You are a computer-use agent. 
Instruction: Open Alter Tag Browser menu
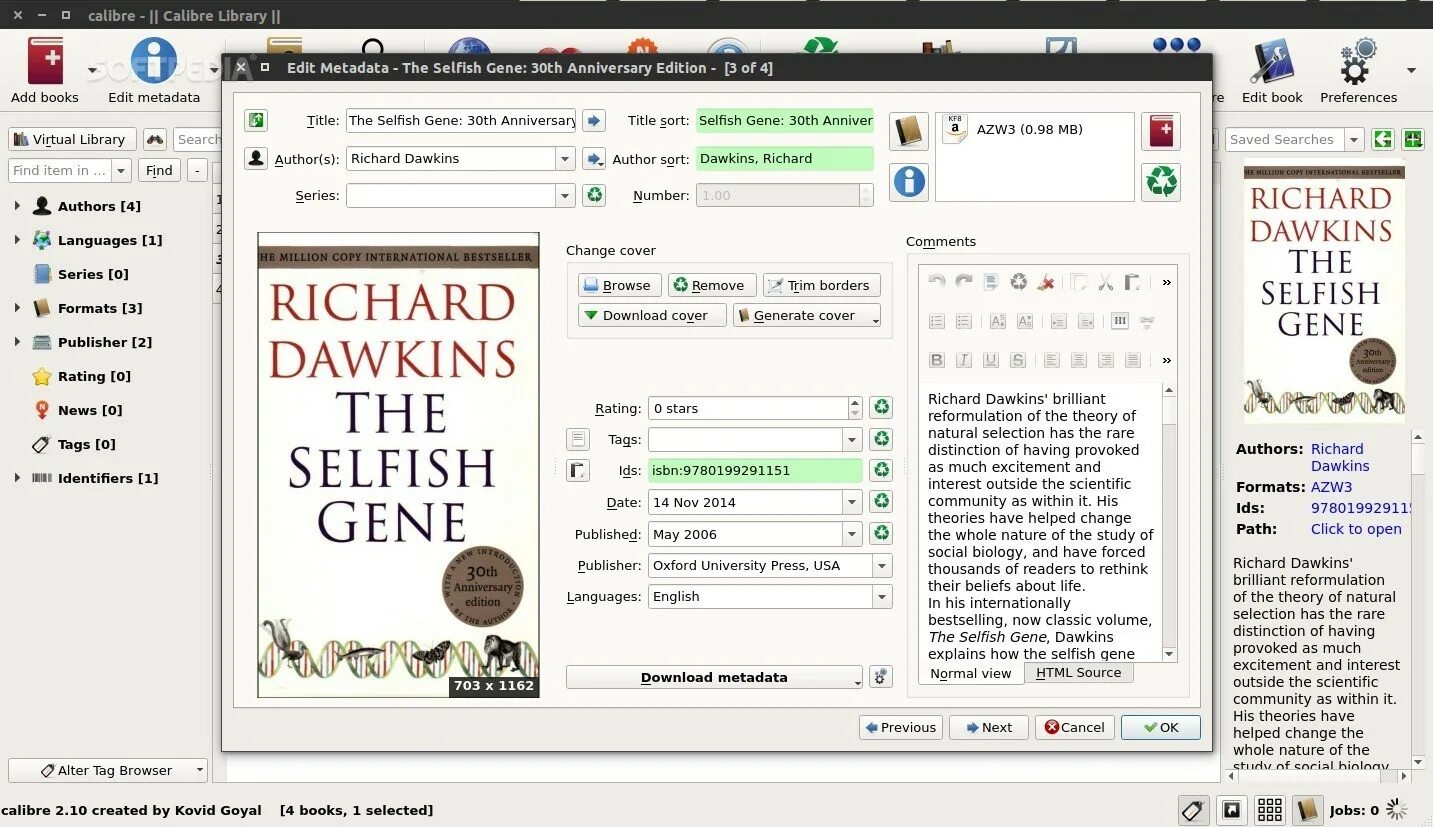pyautogui.click(x=108, y=770)
